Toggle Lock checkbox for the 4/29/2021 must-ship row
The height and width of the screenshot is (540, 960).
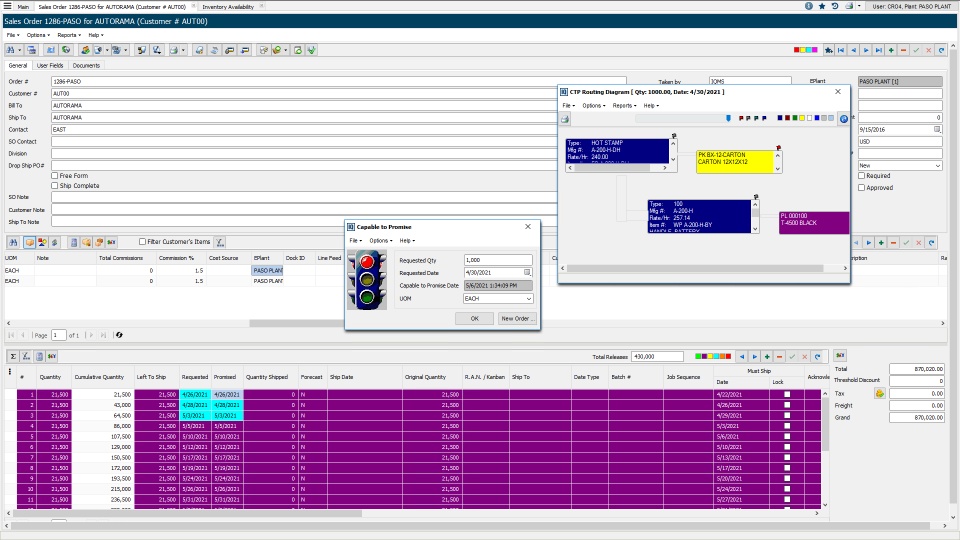pyautogui.click(x=787, y=415)
